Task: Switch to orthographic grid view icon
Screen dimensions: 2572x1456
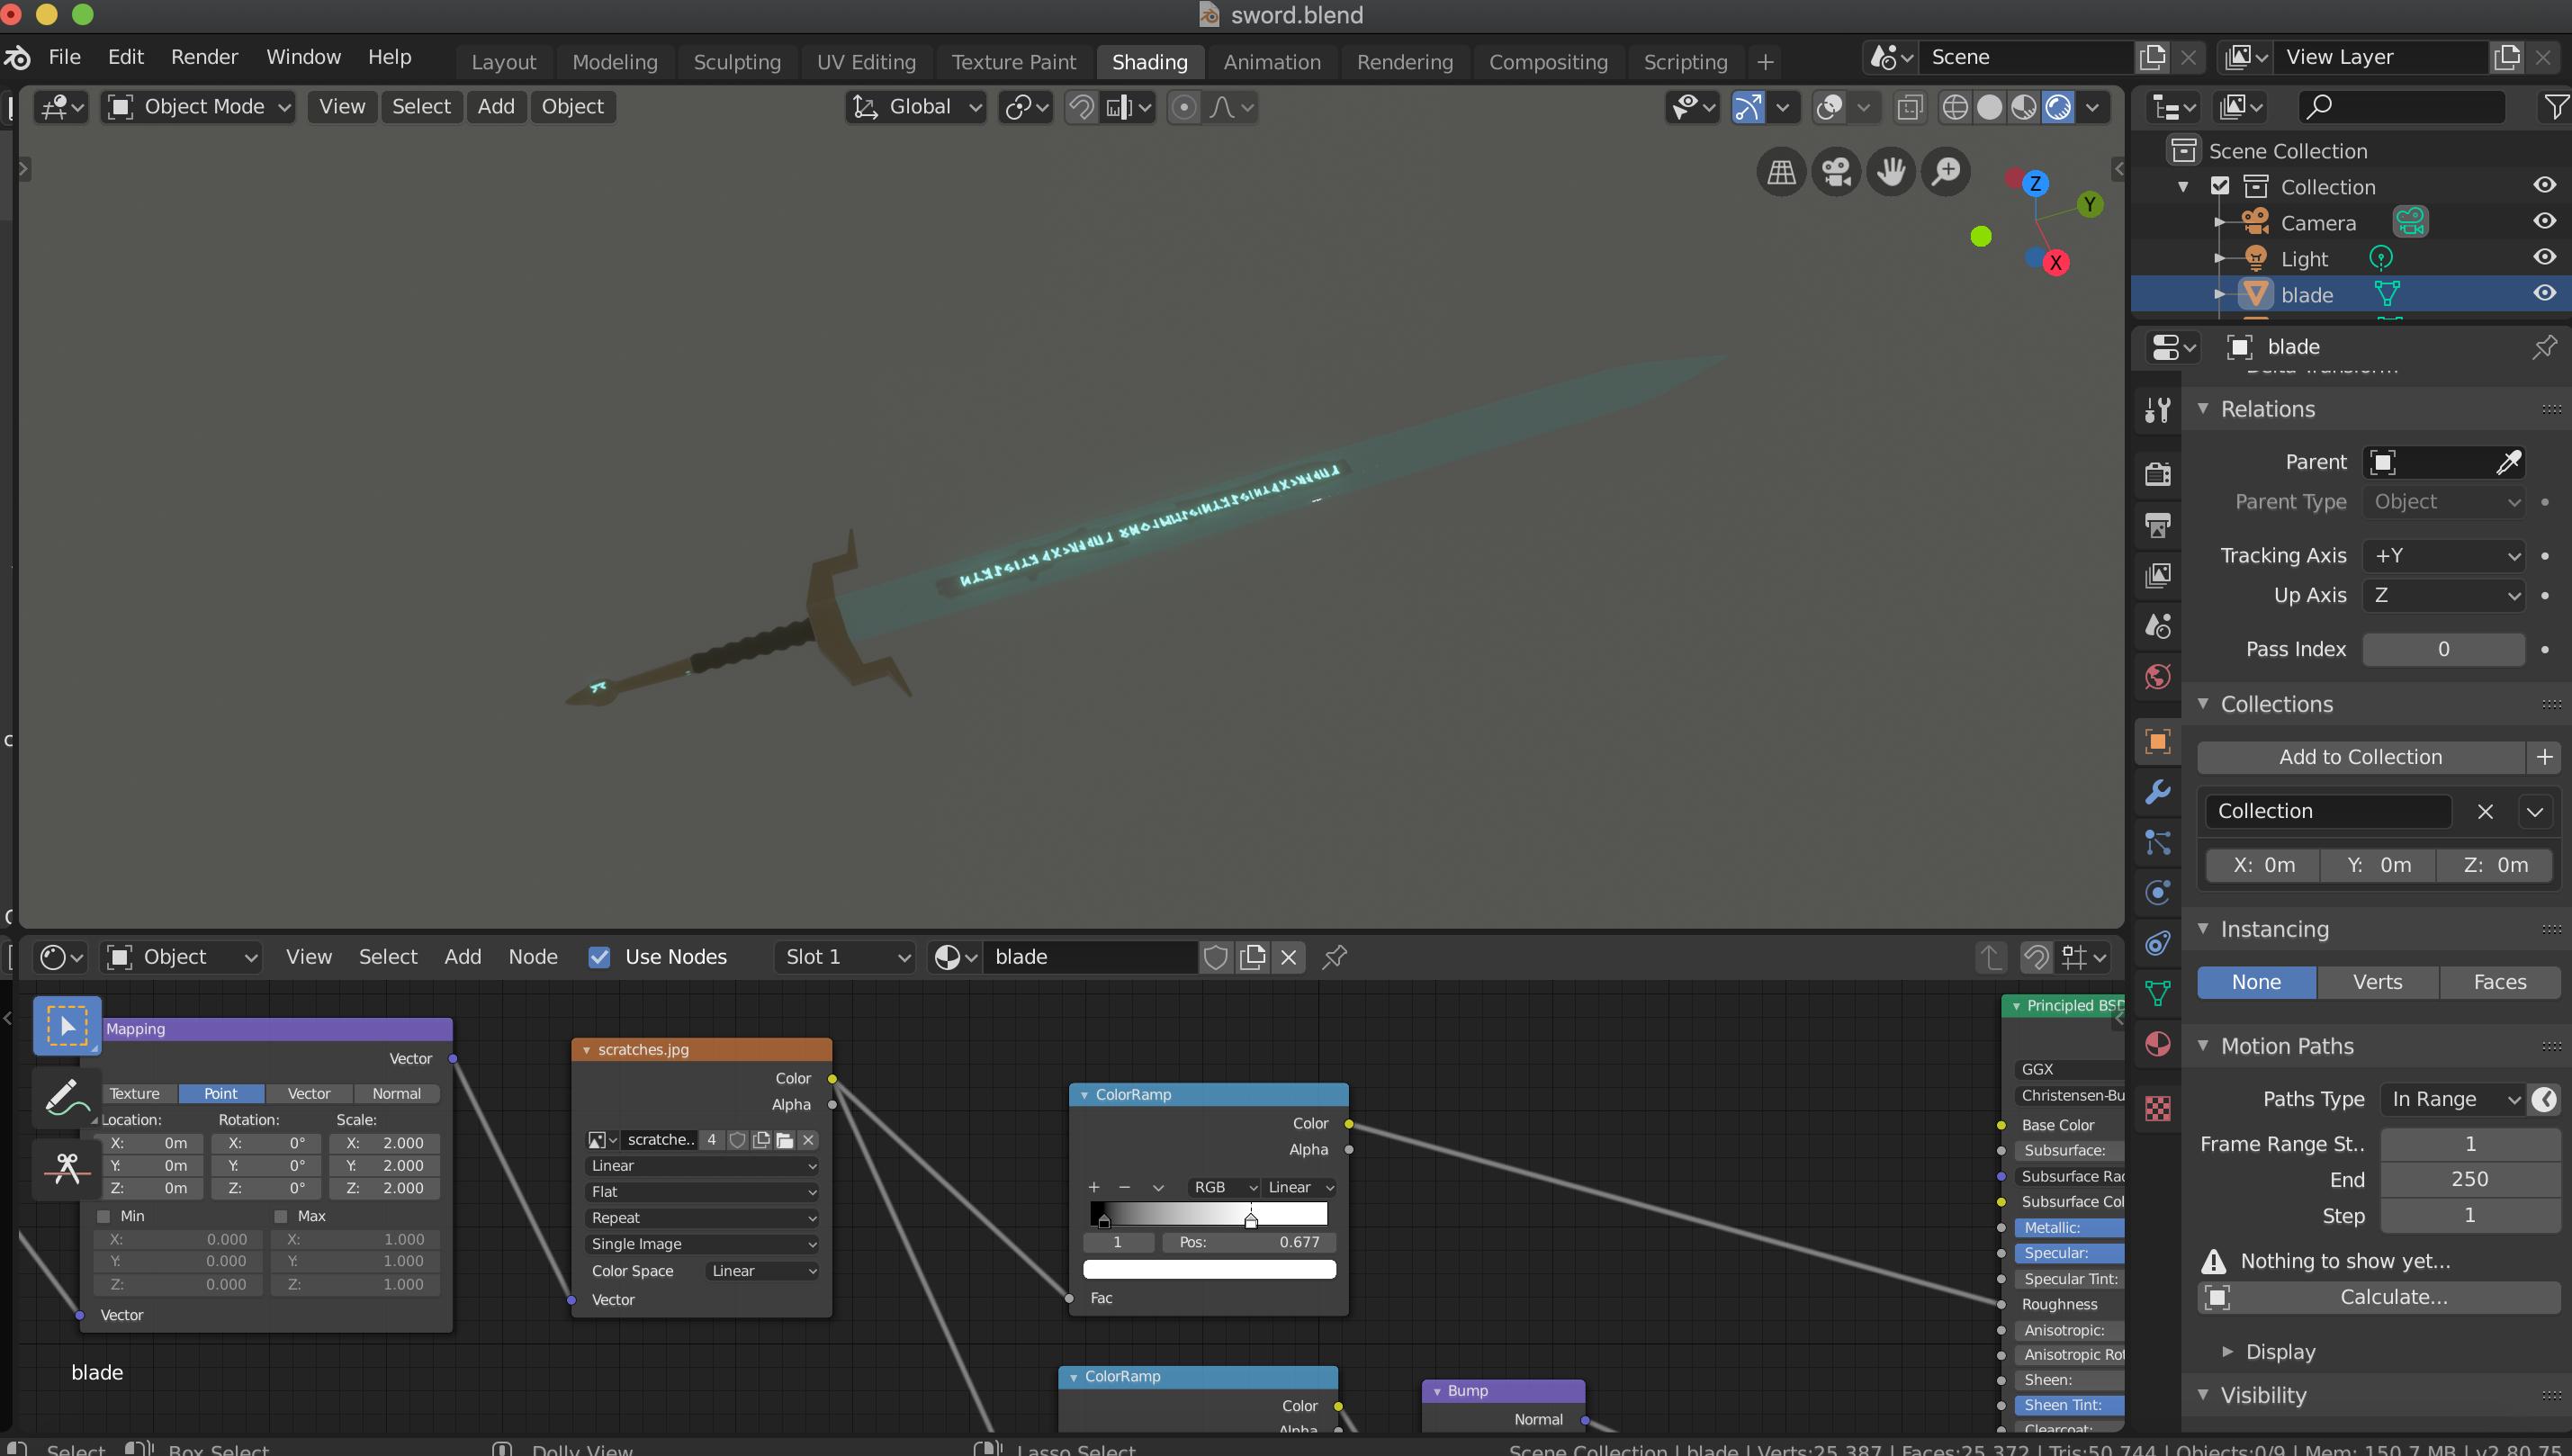Action: pyautogui.click(x=1781, y=172)
